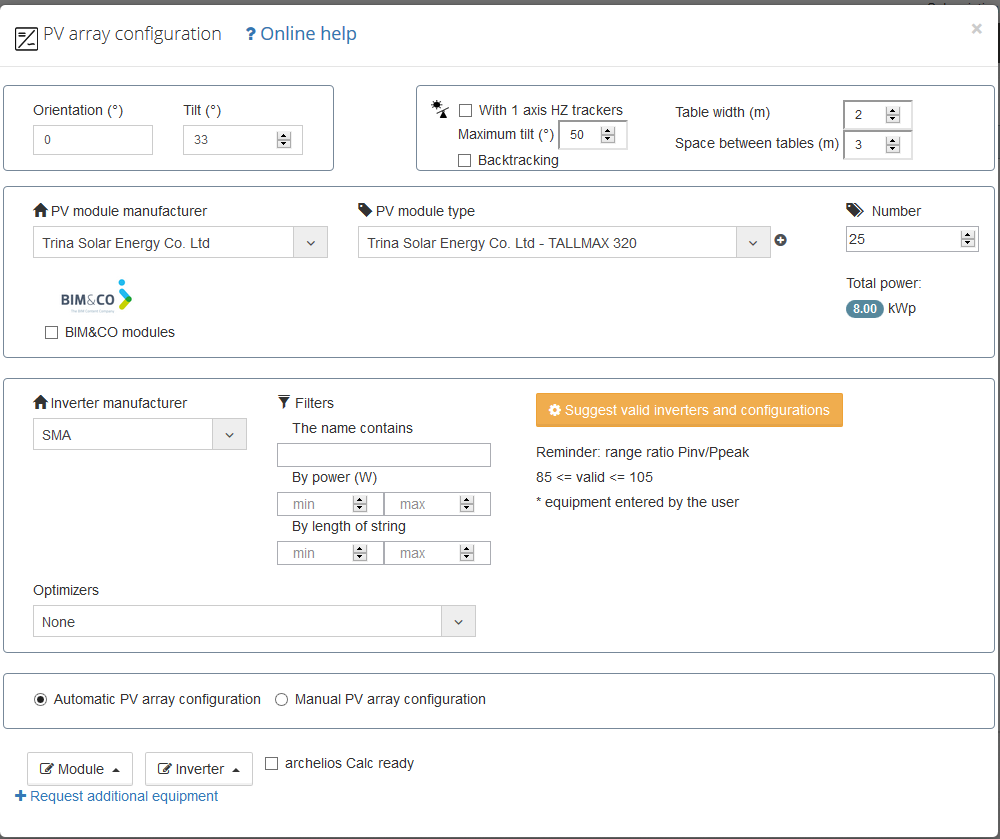This screenshot has height=839, width=1000.
Task: Select Automatic PV array configuration radio
Action: tap(40, 700)
